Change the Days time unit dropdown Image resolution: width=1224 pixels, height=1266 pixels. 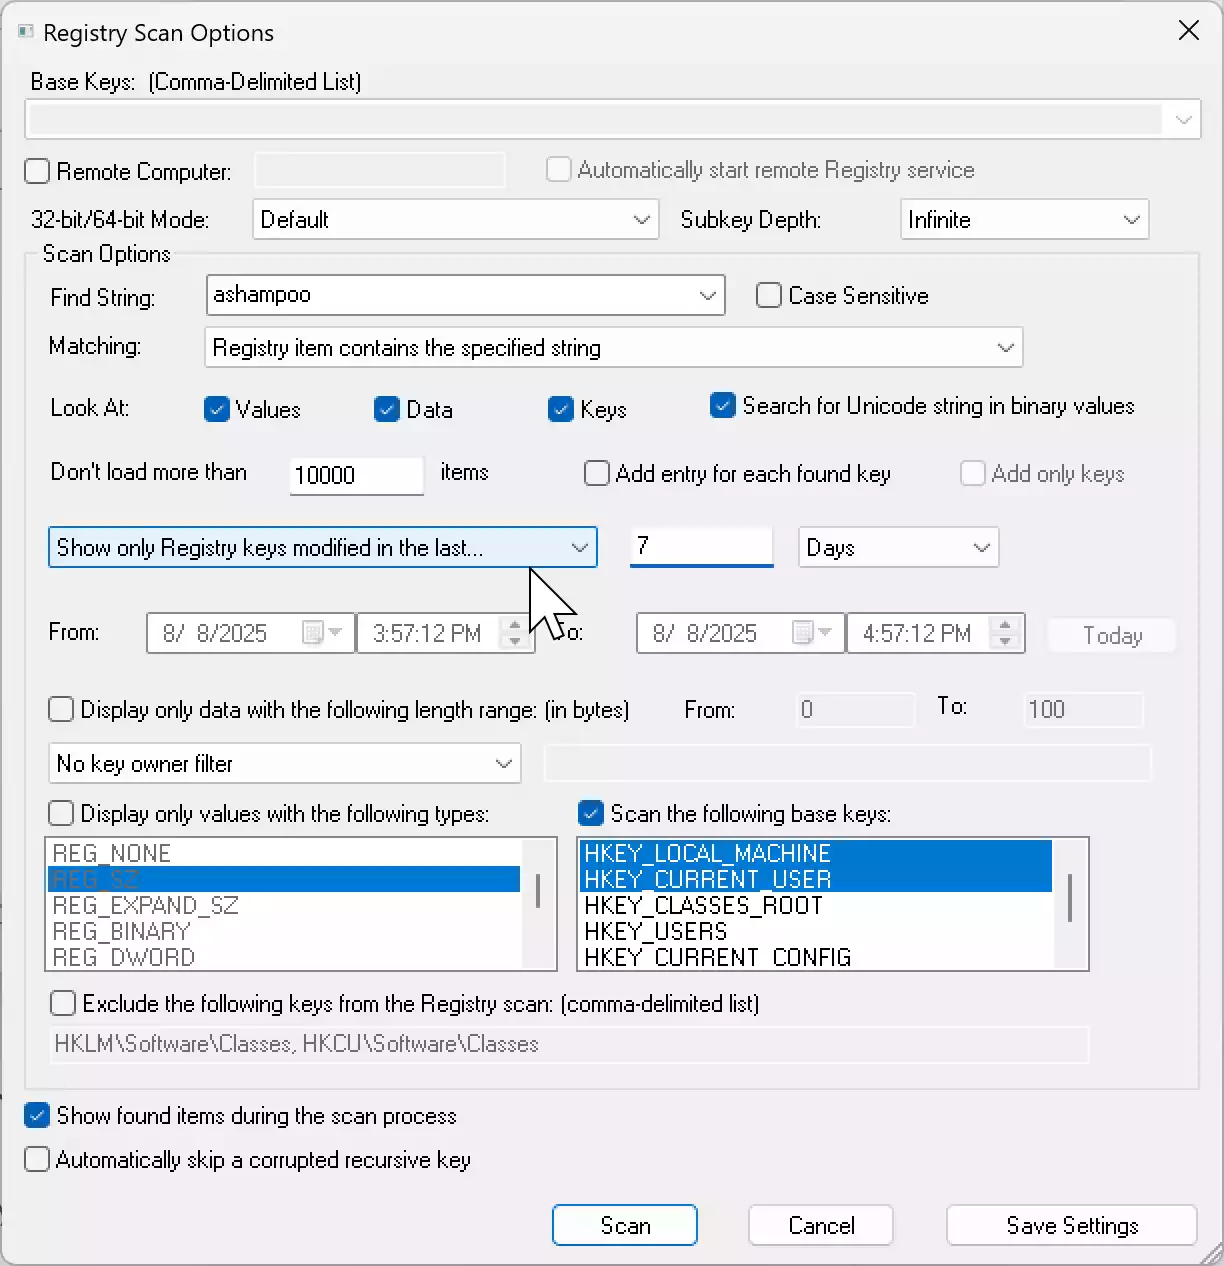coord(979,547)
